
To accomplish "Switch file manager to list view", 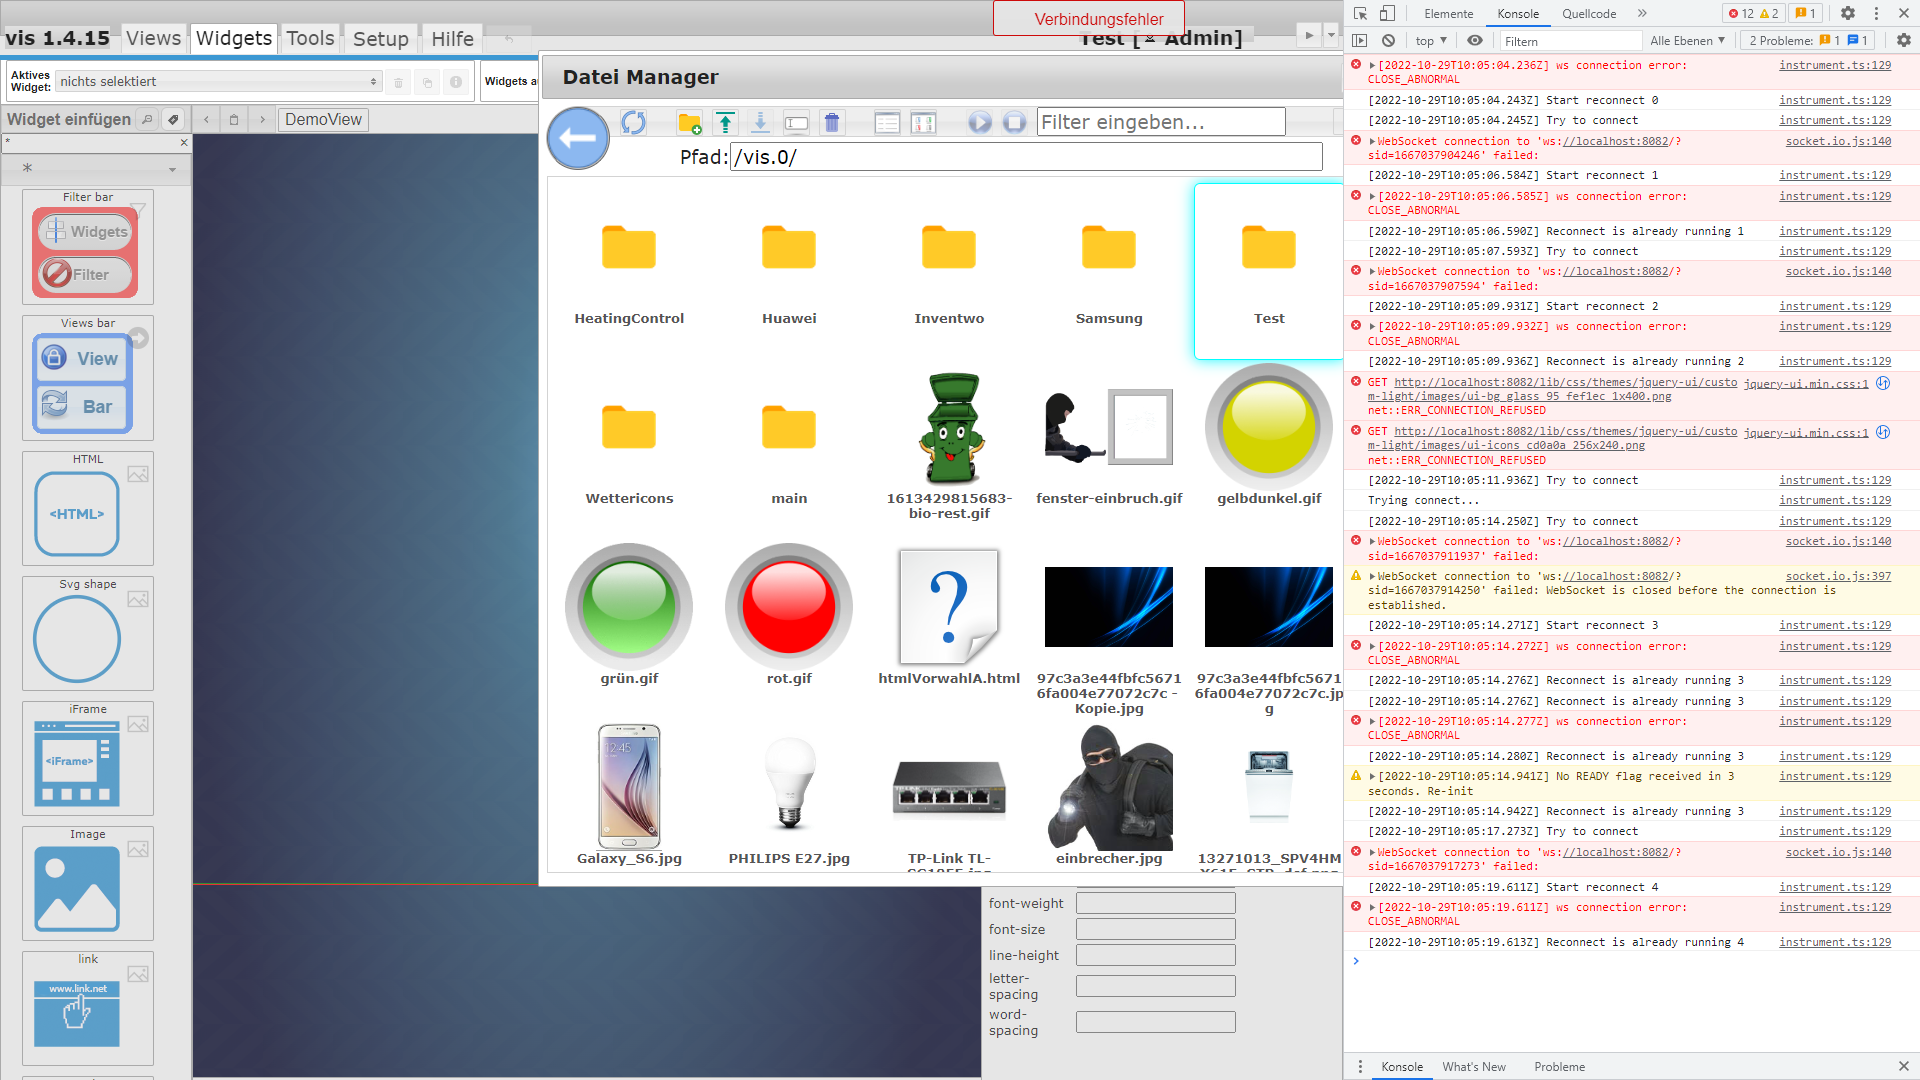I will click(x=887, y=123).
